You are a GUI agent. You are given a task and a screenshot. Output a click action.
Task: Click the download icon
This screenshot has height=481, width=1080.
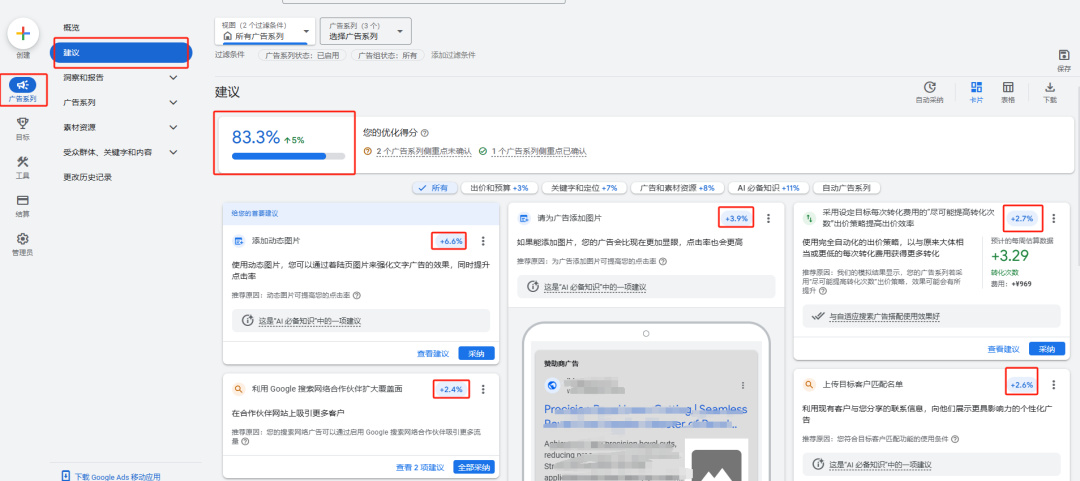pyautogui.click(x=1050, y=87)
